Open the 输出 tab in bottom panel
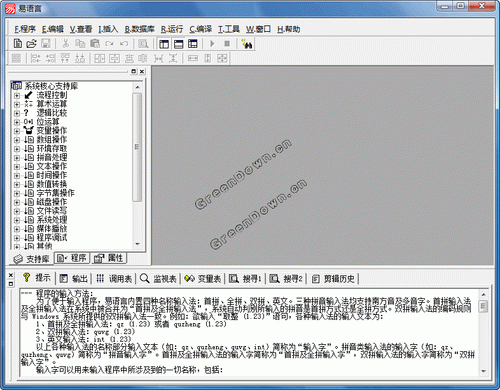Screen dimensions: 500x390 tap(73, 278)
